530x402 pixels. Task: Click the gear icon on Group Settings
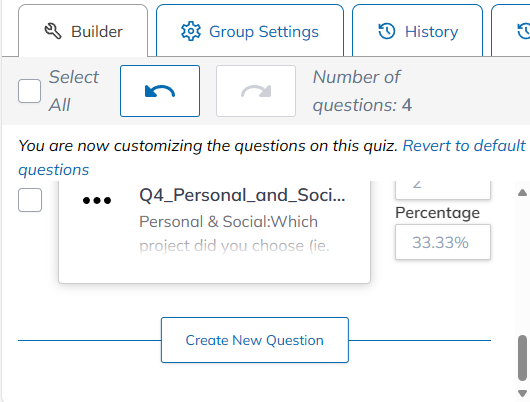pos(191,31)
